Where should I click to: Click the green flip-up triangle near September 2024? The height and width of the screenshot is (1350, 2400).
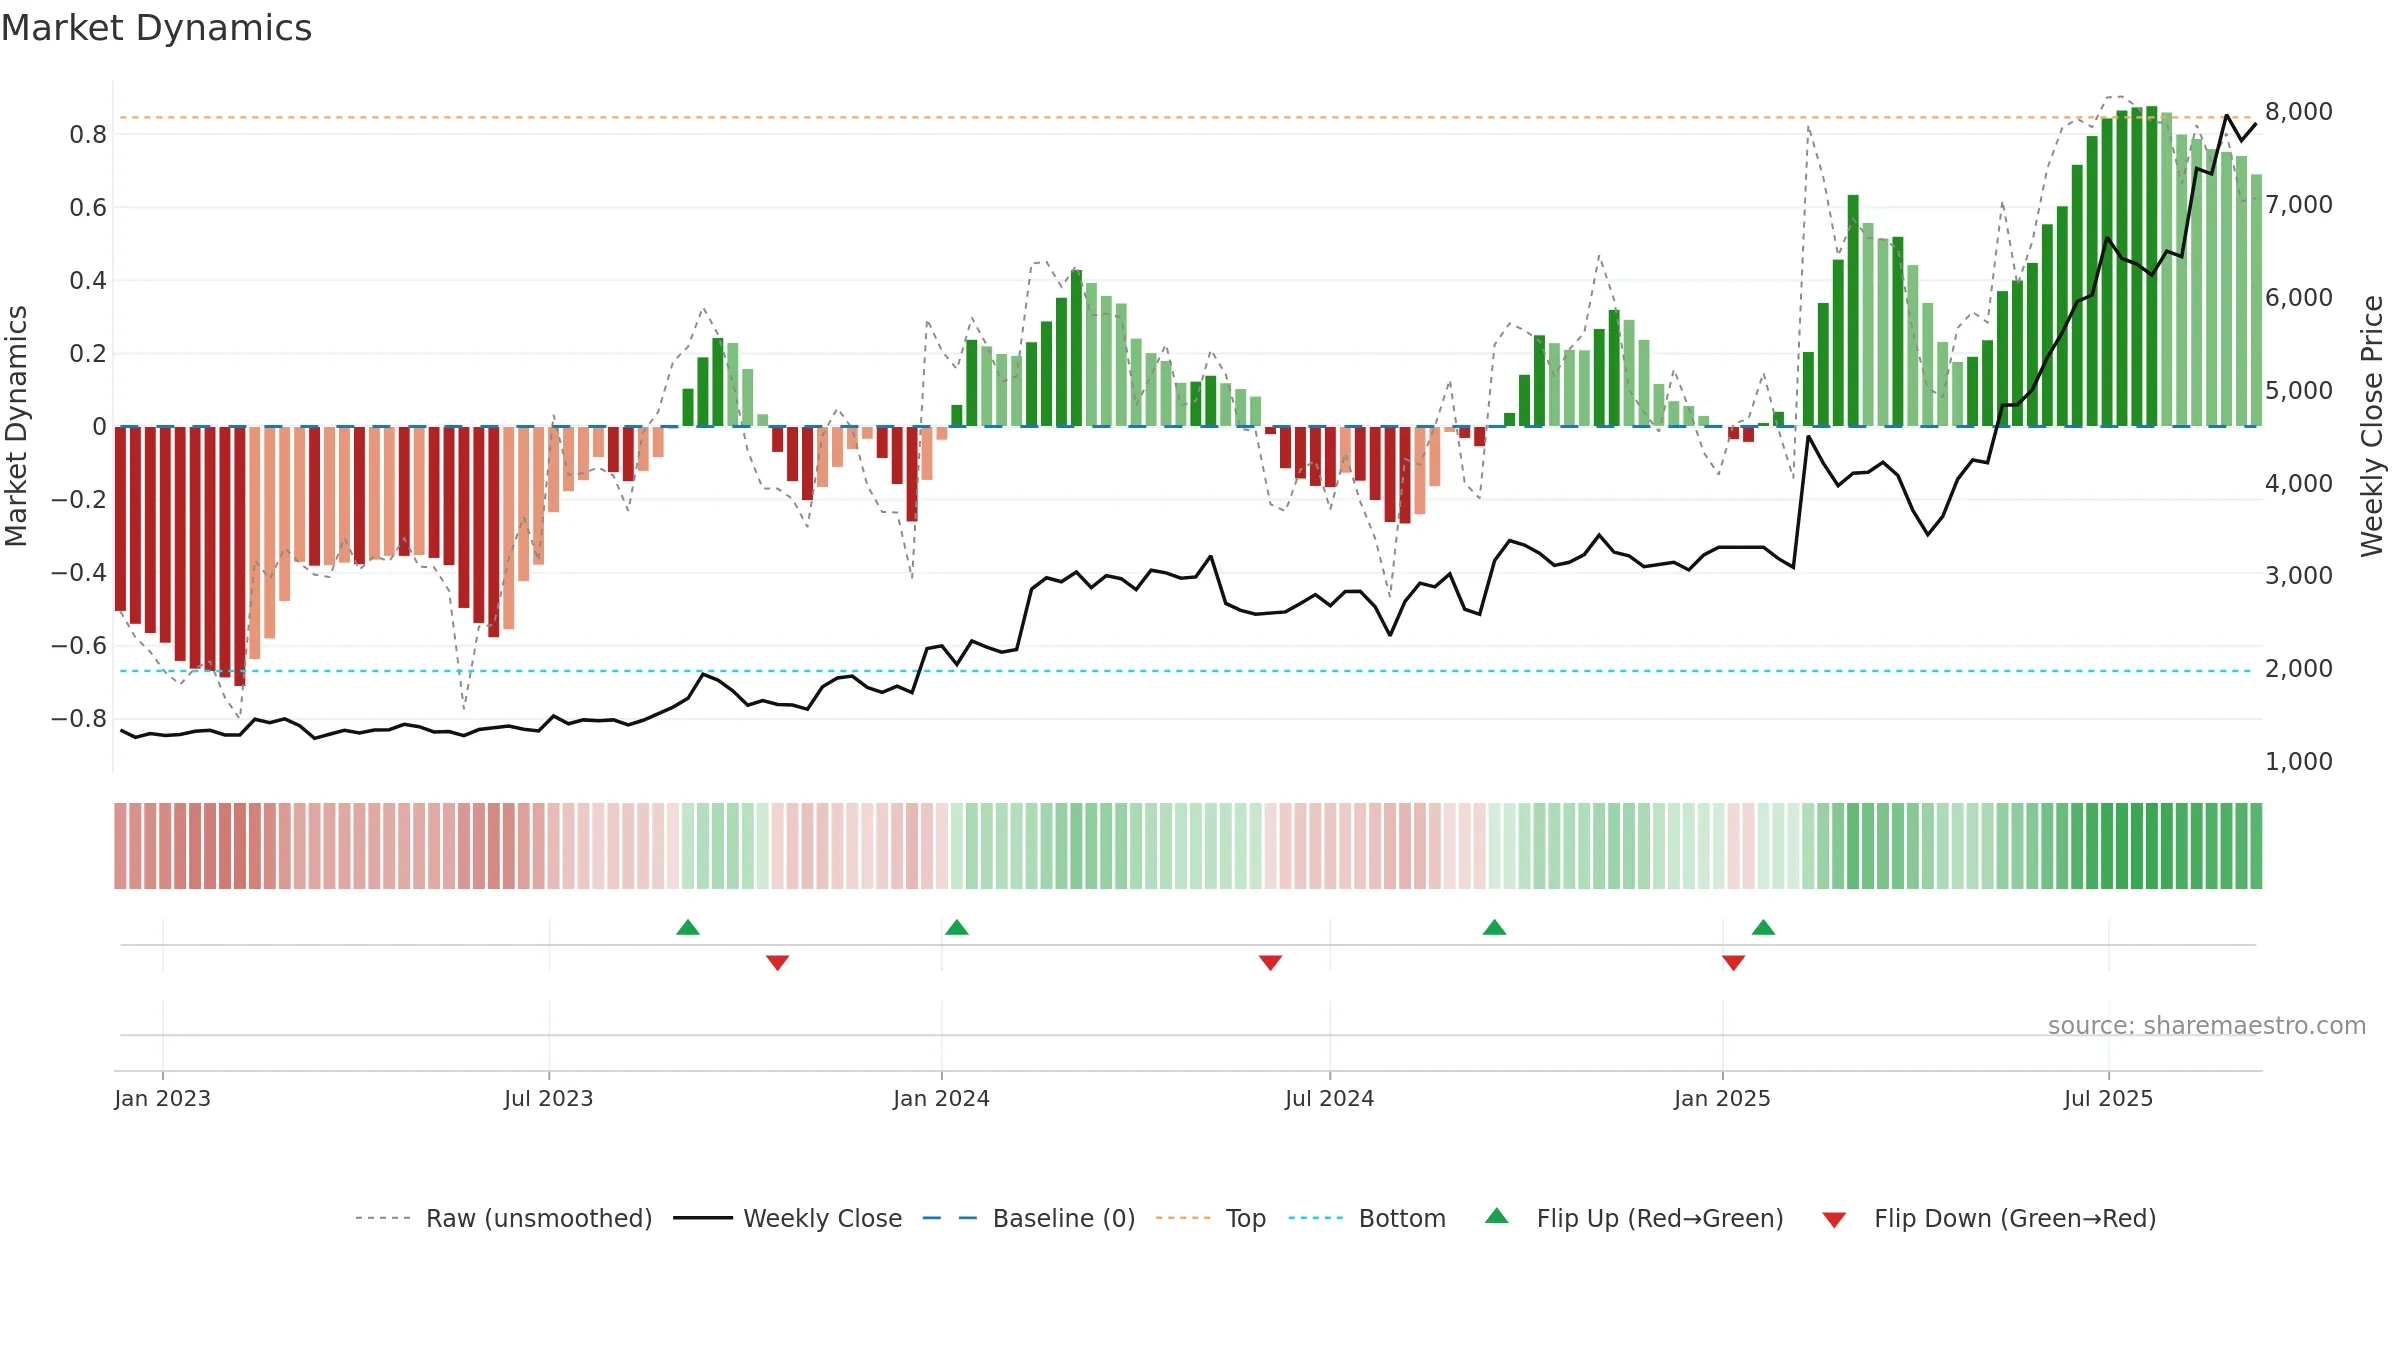pos(1495,927)
